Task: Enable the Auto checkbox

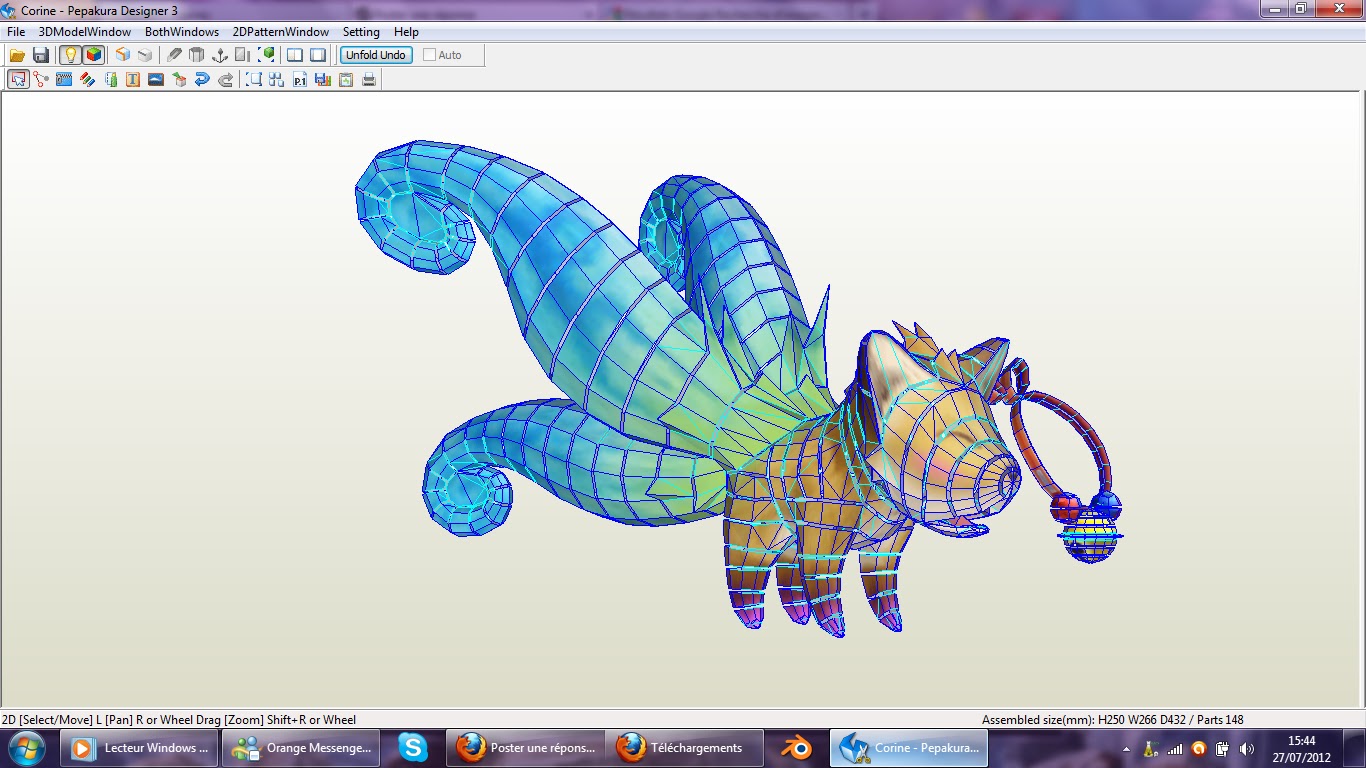Action: coord(429,55)
